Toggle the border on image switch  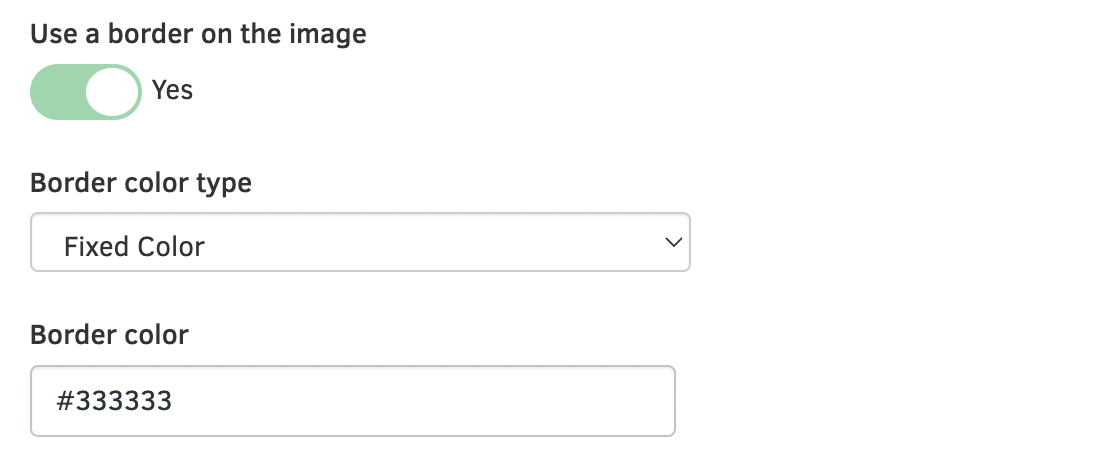click(86, 92)
